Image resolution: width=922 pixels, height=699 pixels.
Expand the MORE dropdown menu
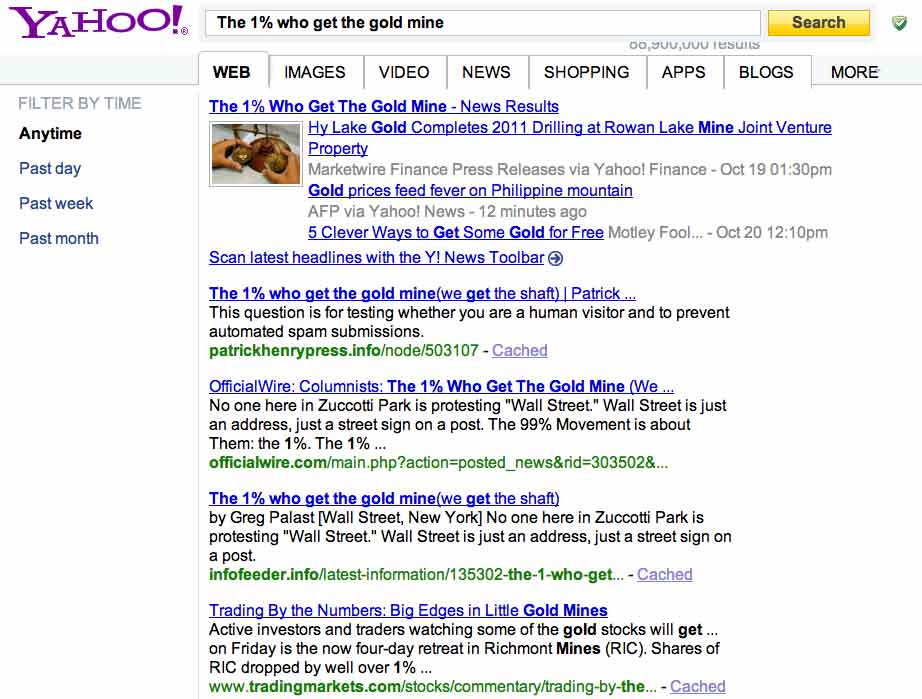(x=856, y=72)
